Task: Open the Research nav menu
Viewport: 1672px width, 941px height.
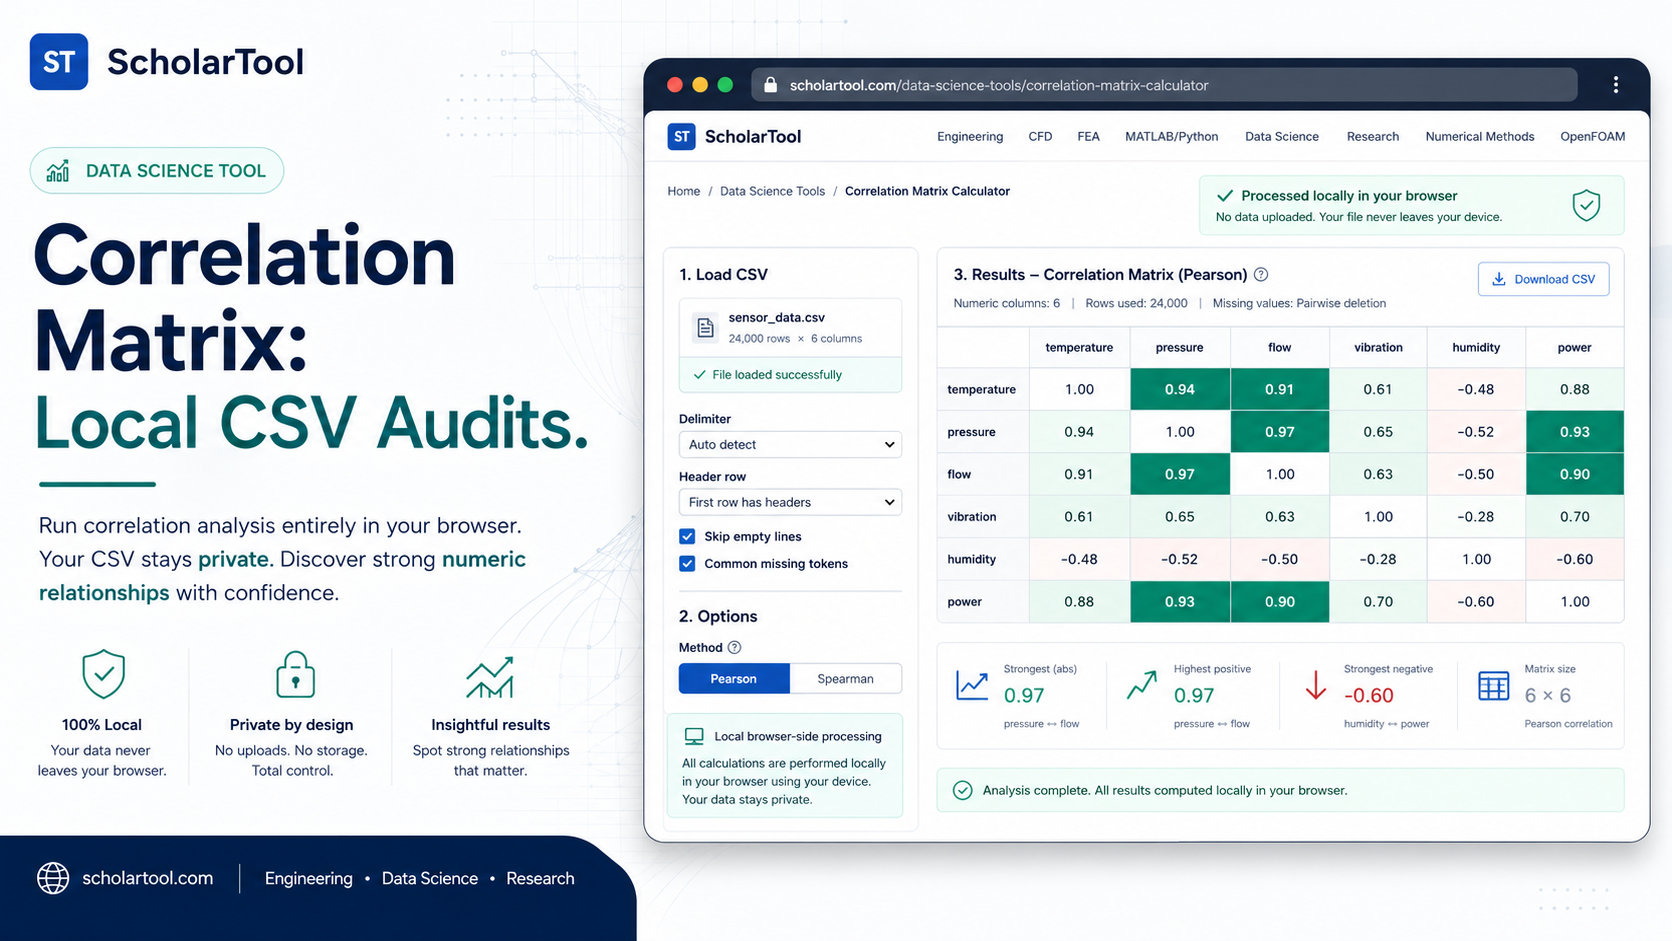Action: [x=1373, y=137]
